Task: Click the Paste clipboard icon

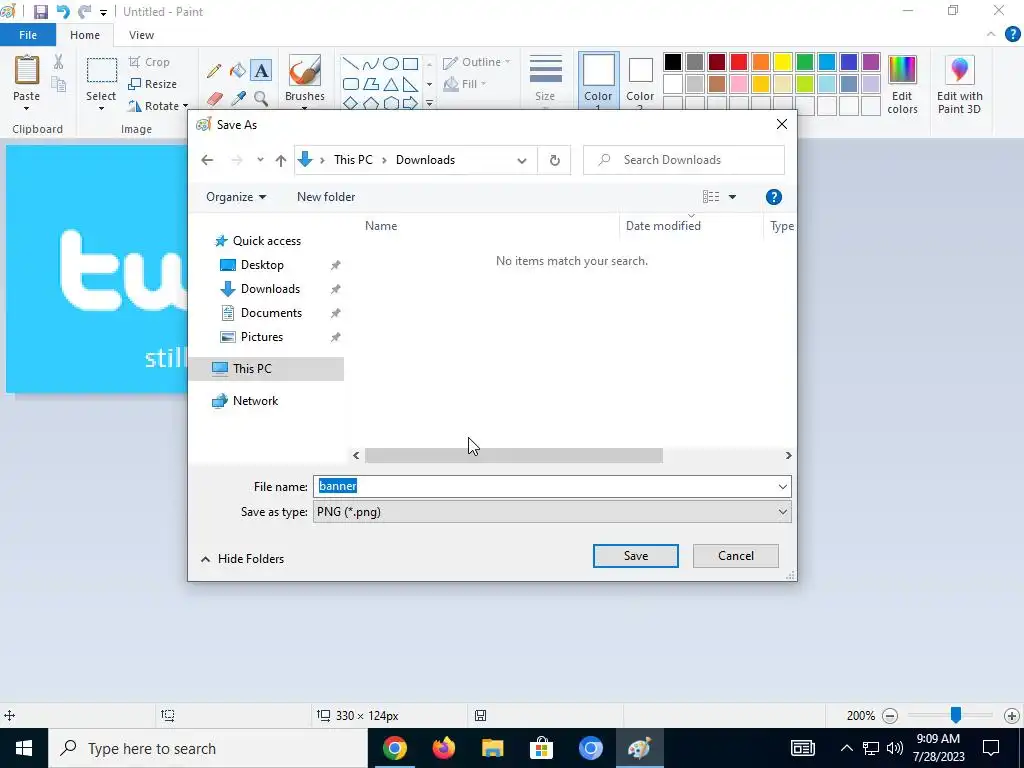Action: pyautogui.click(x=27, y=71)
